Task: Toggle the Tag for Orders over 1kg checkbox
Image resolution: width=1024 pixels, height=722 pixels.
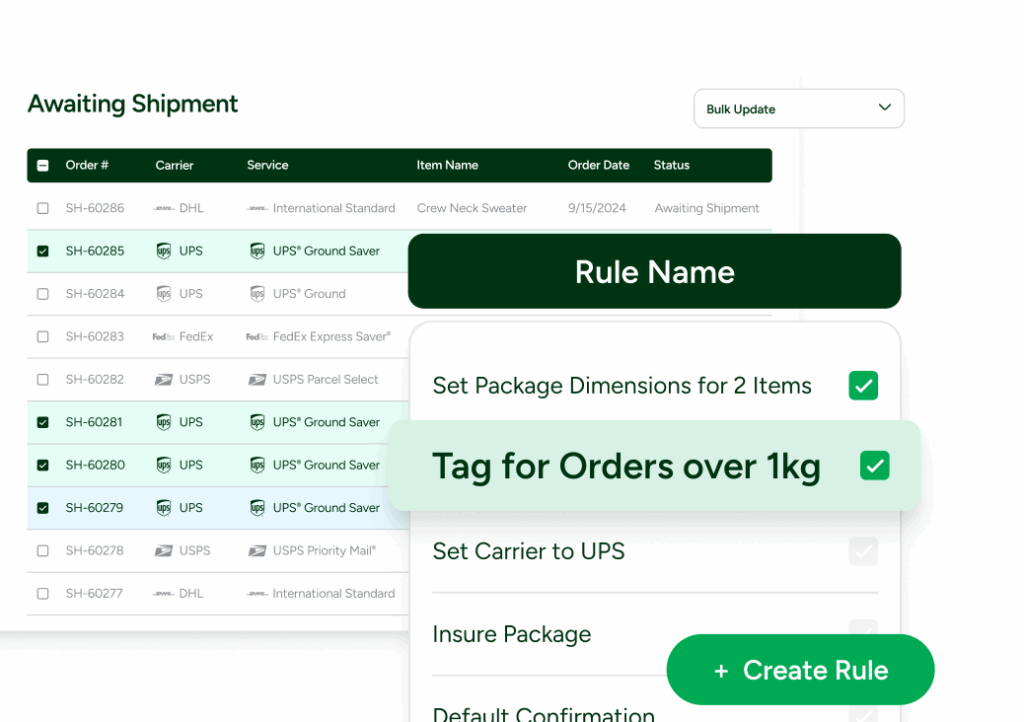Action: [x=874, y=466]
